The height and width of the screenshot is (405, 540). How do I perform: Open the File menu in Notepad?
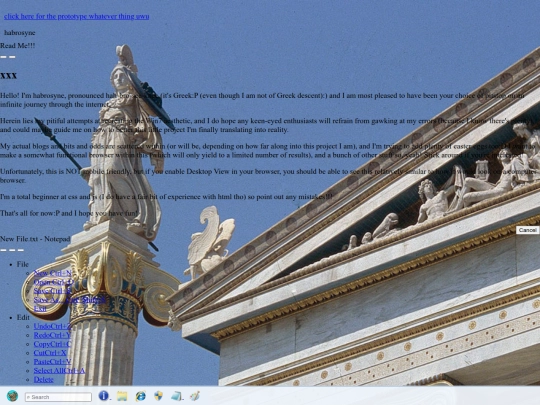click(23, 264)
